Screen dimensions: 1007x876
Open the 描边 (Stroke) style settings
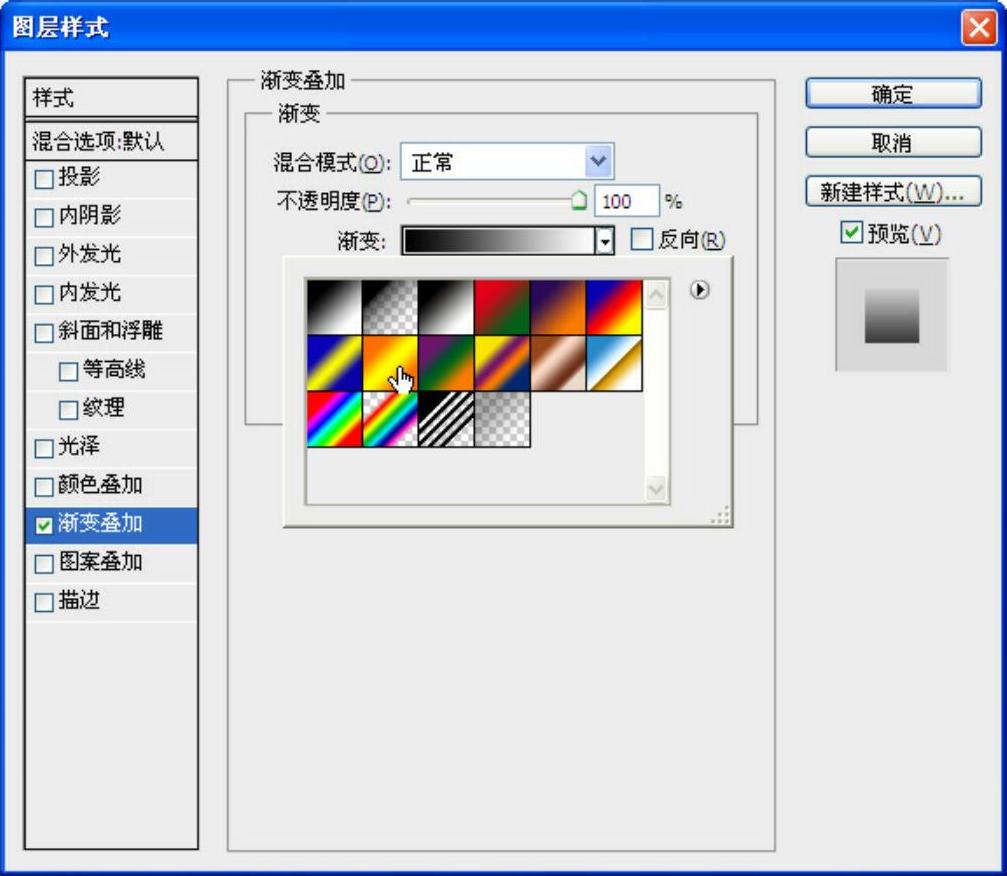click(x=80, y=602)
